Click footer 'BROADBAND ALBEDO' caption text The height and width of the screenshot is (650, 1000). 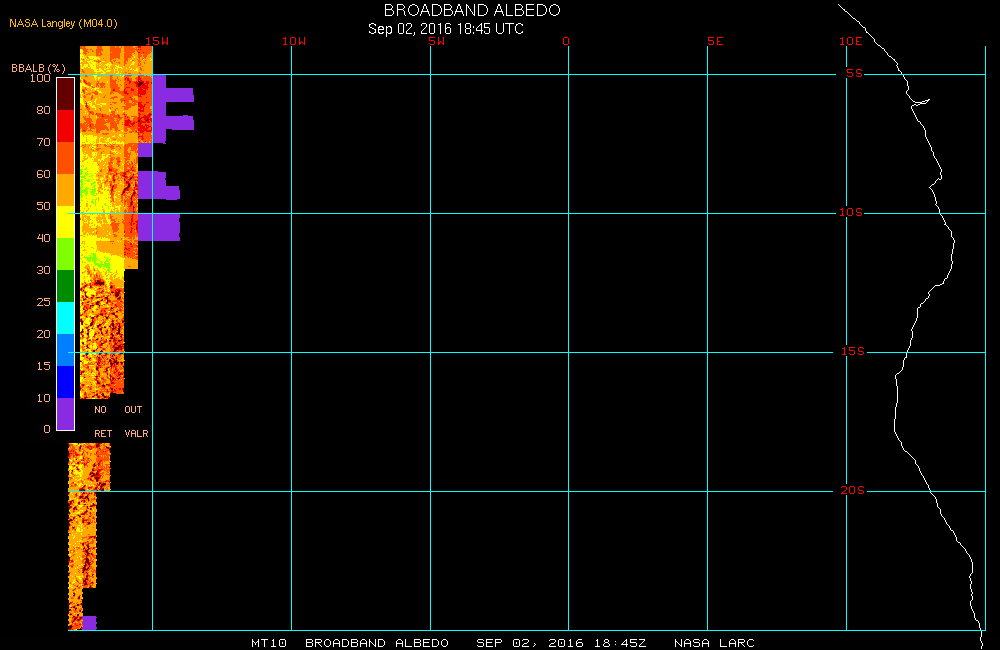pyautogui.click(x=377, y=643)
